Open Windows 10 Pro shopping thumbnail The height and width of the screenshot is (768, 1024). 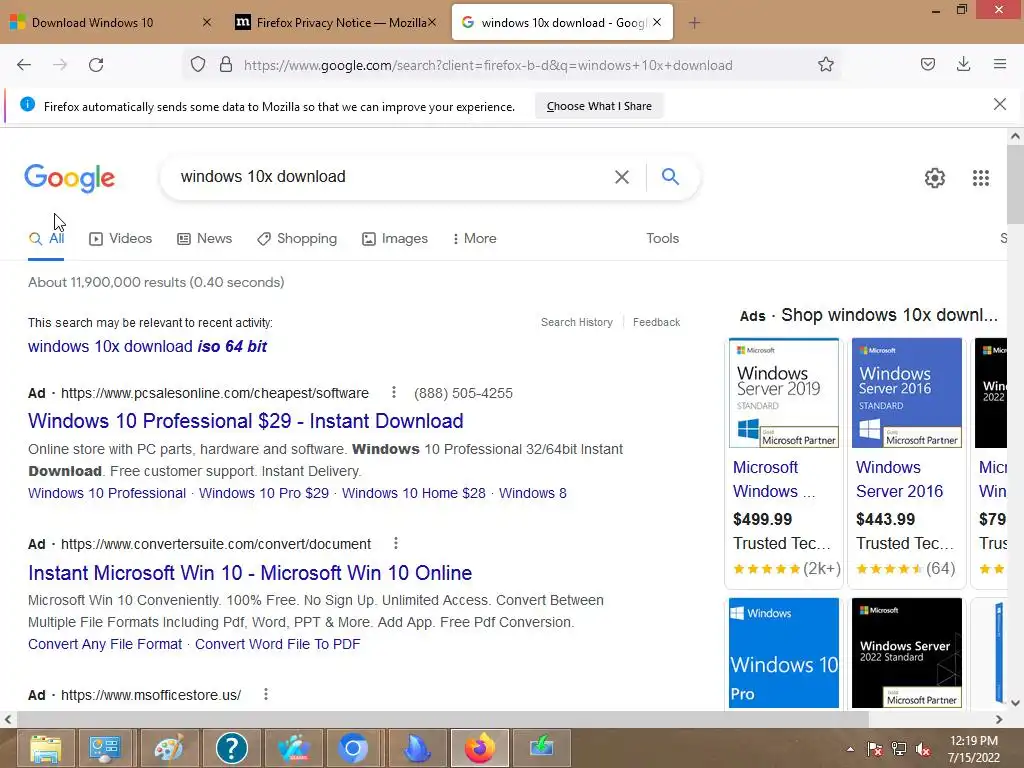pos(784,653)
